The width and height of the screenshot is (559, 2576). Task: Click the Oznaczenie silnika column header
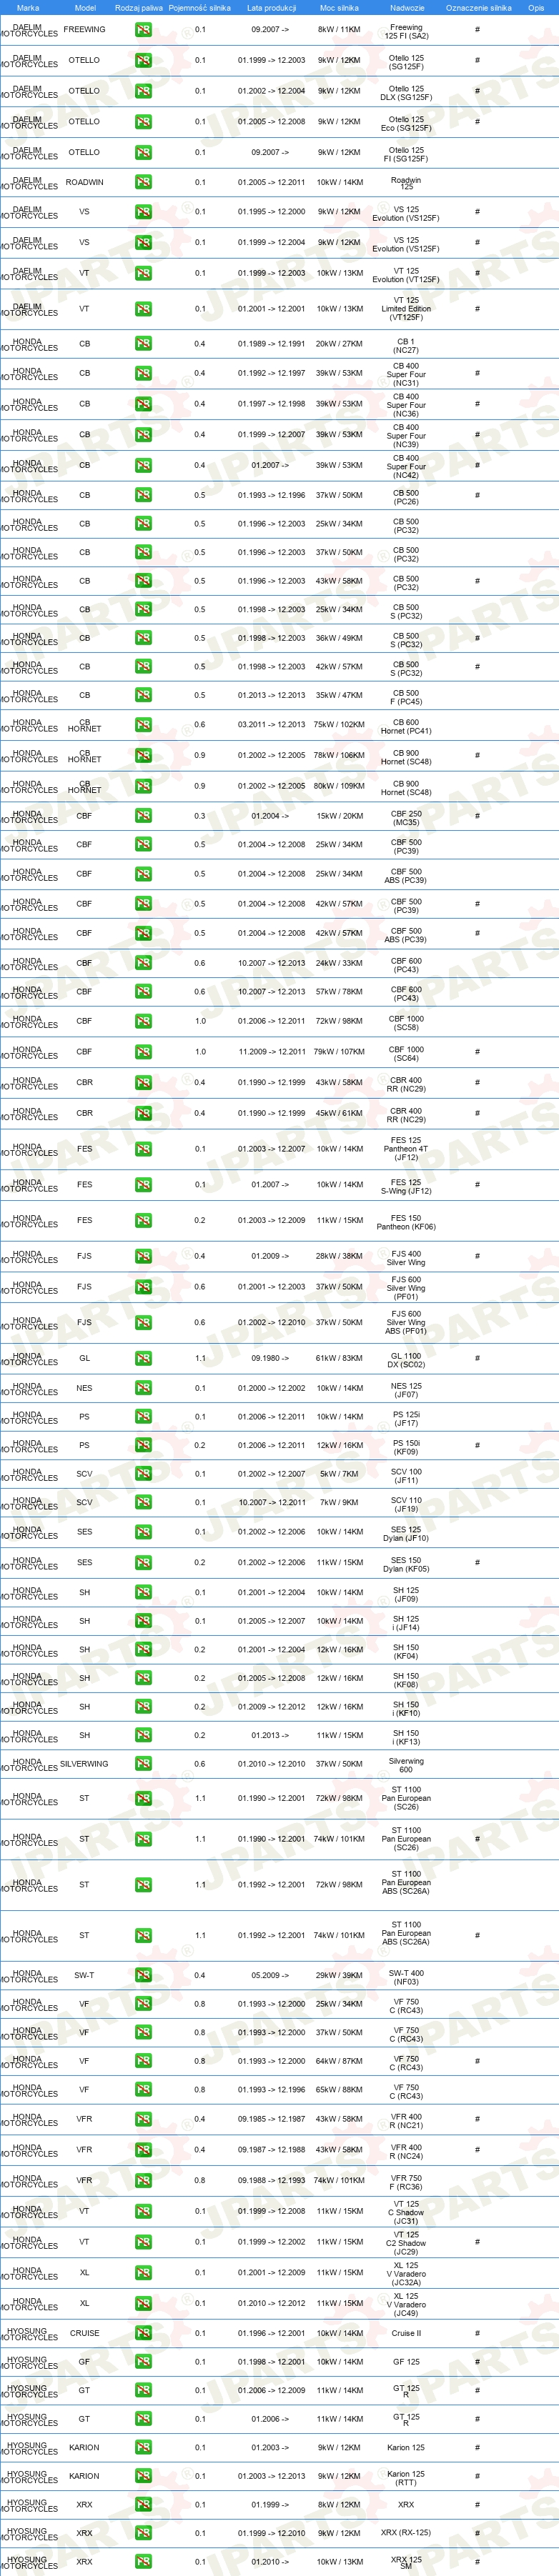click(x=478, y=8)
